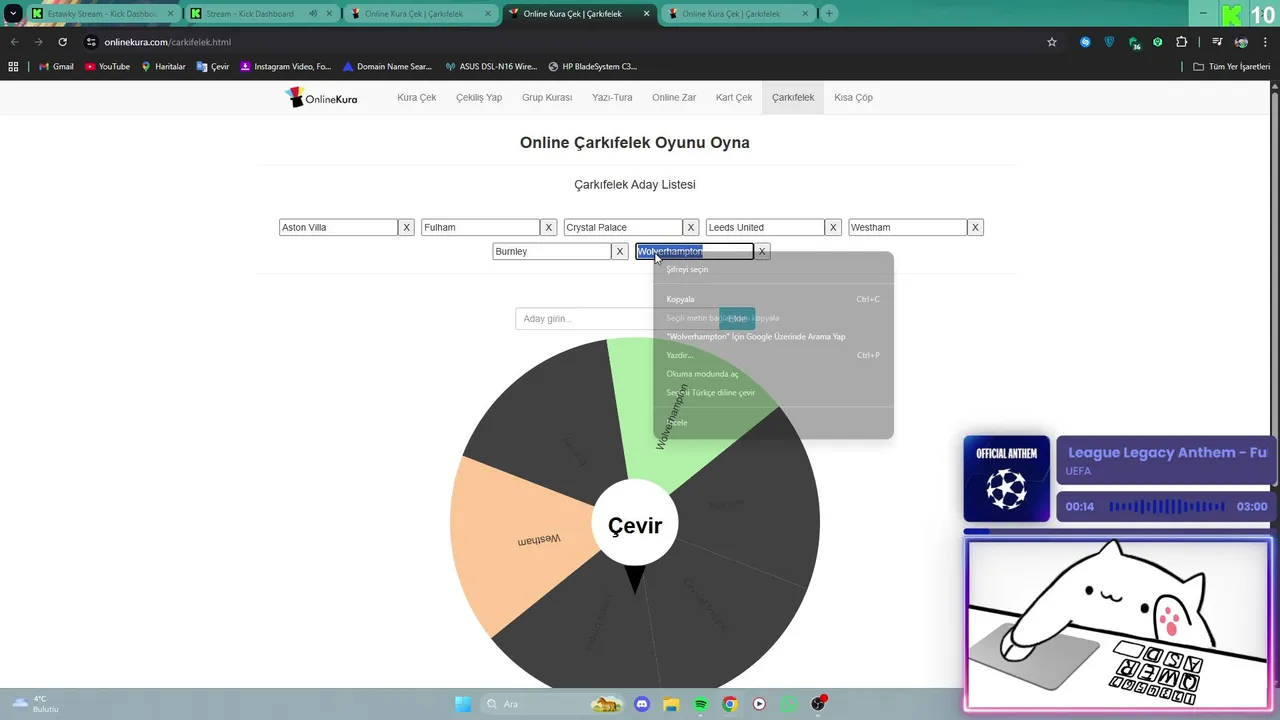Open Domain Name Search bookmark
1280x720 pixels.
(x=387, y=66)
